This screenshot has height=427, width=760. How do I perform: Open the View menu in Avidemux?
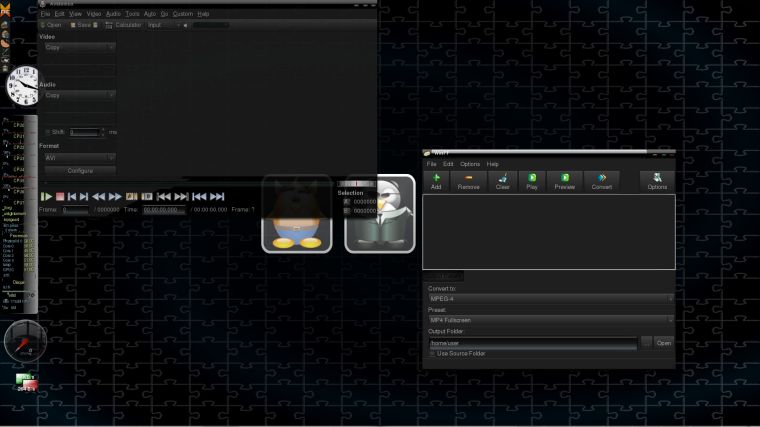[x=76, y=14]
